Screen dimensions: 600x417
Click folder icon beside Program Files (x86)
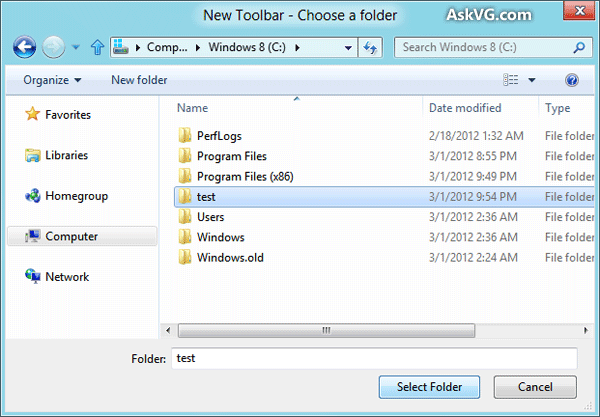click(x=185, y=176)
